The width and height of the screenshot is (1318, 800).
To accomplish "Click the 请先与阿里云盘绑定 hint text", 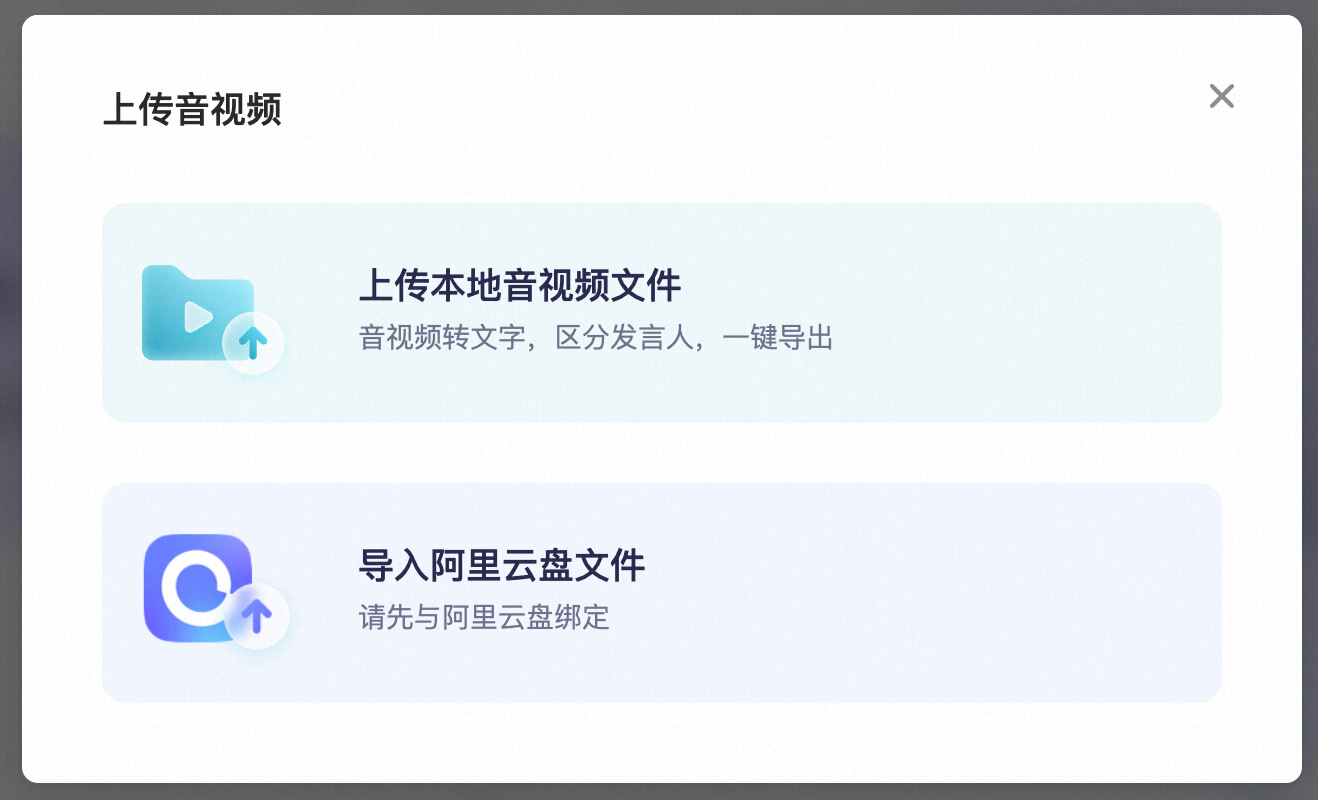I will click(484, 617).
